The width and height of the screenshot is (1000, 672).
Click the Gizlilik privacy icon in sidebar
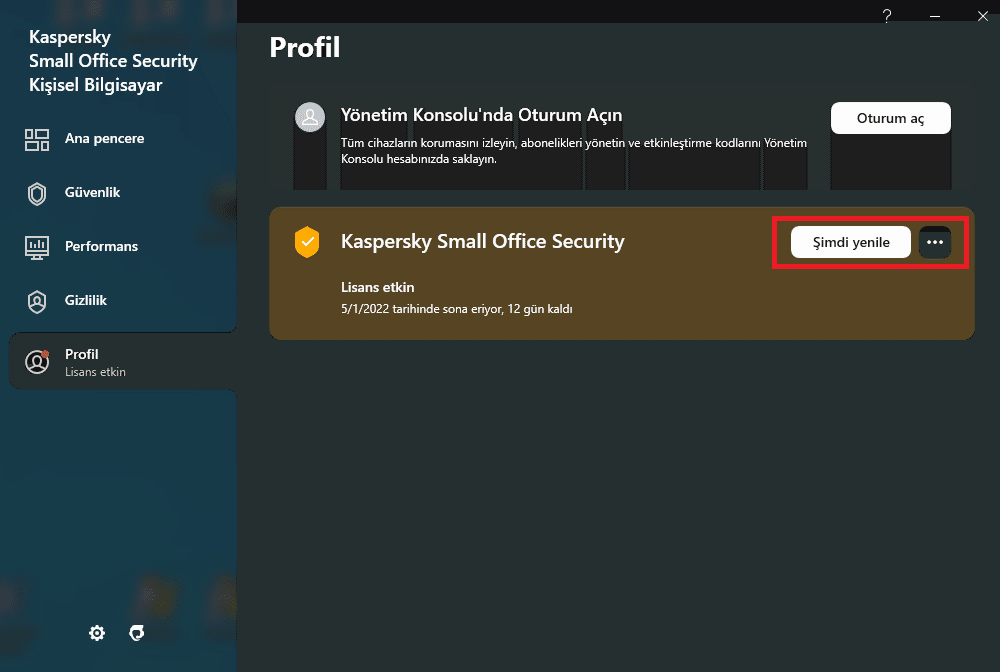(37, 300)
